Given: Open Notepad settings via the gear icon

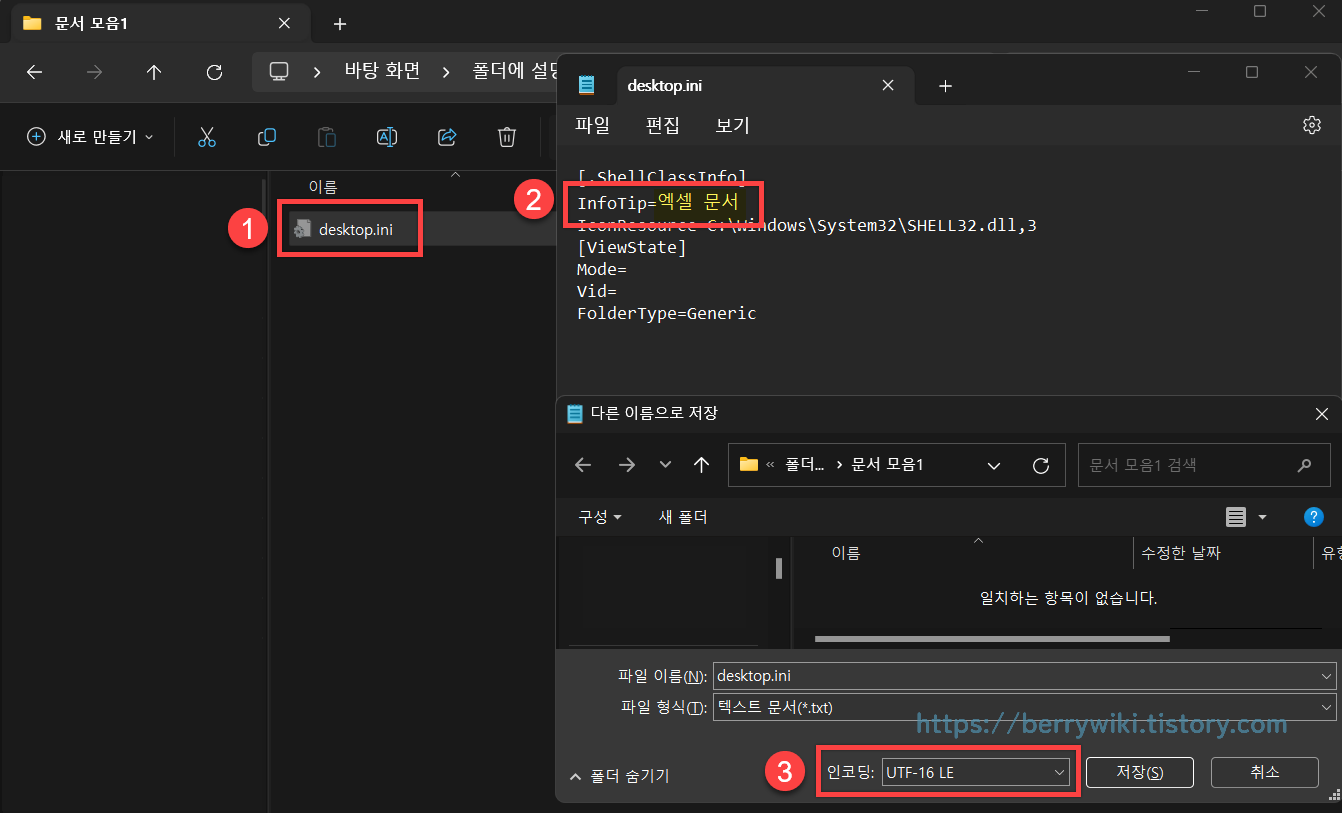Looking at the screenshot, I should point(1312,125).
